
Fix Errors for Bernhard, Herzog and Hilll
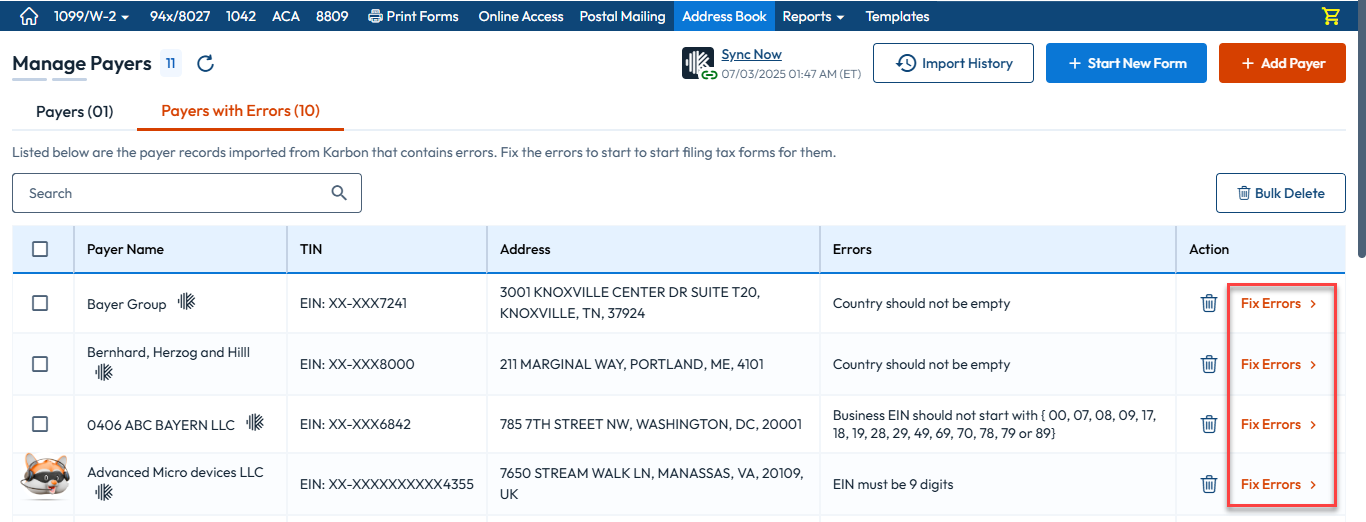coord(1279,364)
